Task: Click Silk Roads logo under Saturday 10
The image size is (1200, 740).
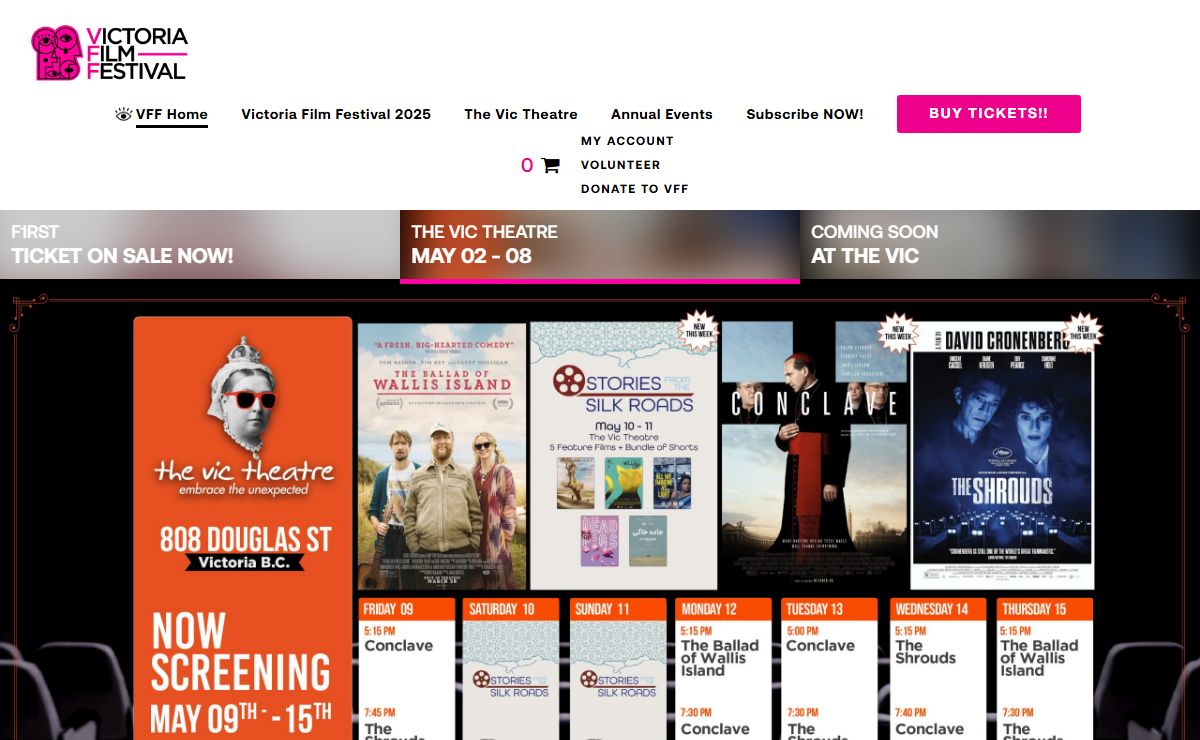Action: (x=511, y=682)
